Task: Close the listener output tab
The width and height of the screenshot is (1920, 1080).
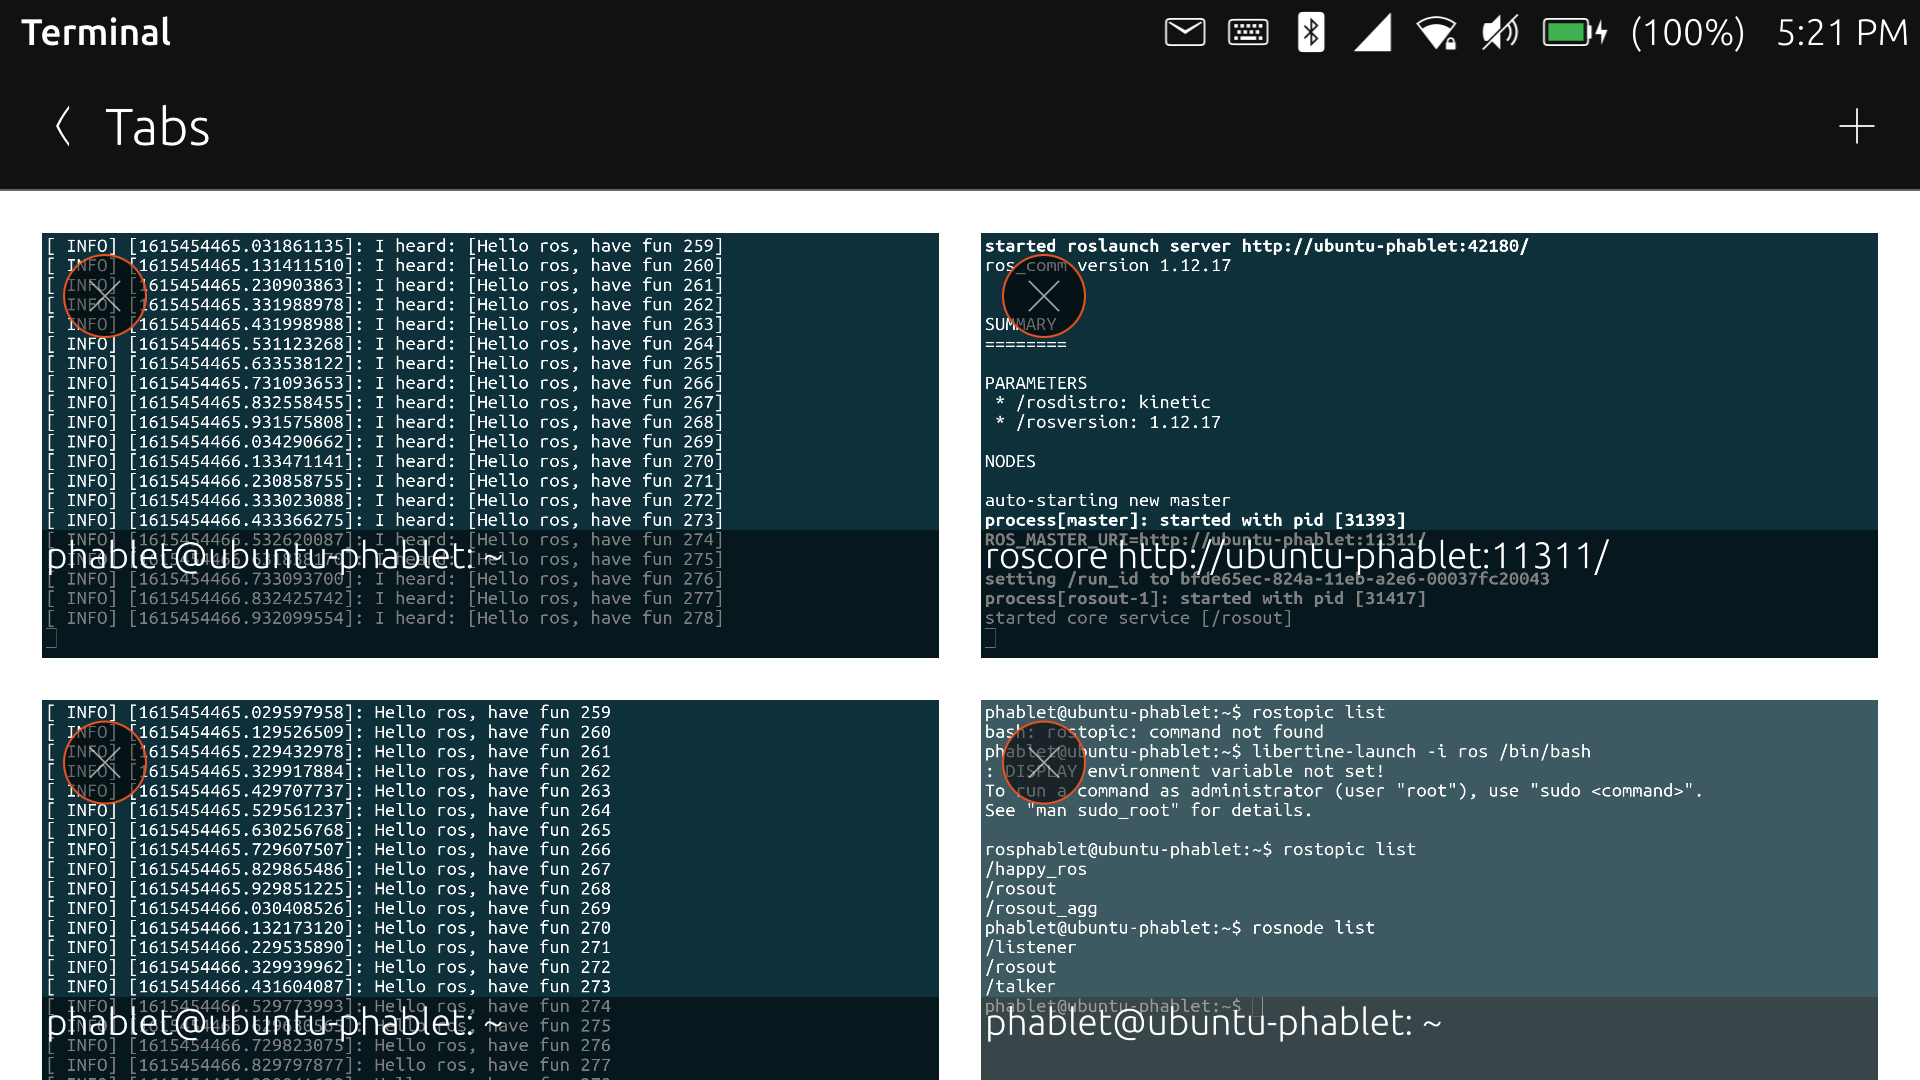Action: pos(105,296)
